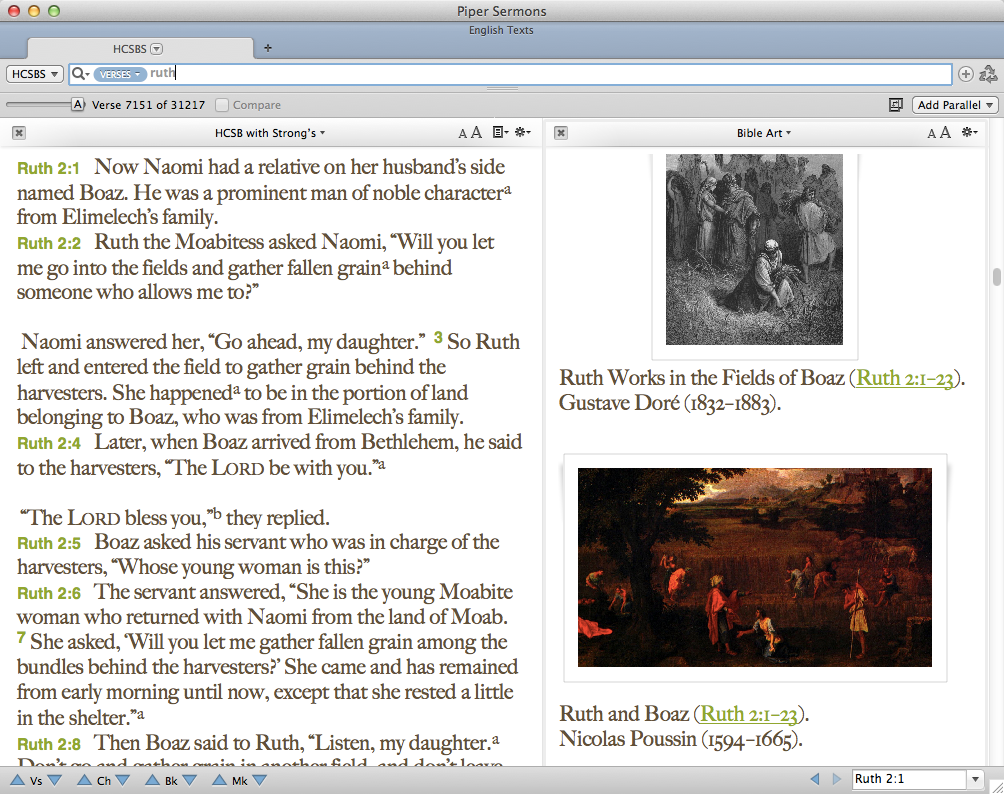Click the "Gustave Doré (1832–1883)." caption
This screenshot has width=1004, height=794.
(670, 403)
